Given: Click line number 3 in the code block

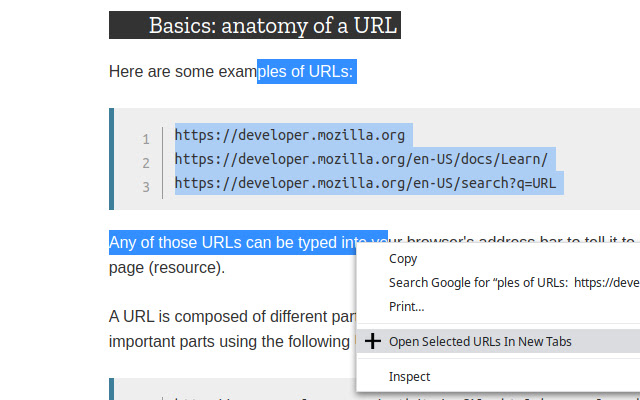Looking at the screenshot, I should point(146,187).
